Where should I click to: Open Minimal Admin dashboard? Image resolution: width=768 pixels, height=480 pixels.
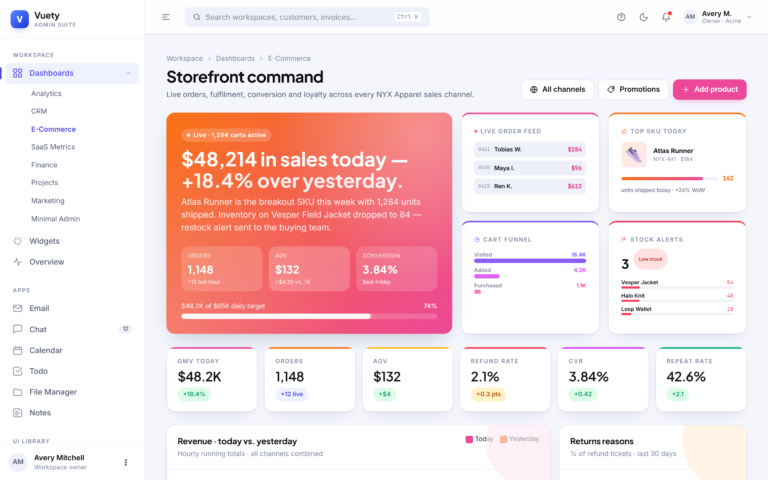55,219
